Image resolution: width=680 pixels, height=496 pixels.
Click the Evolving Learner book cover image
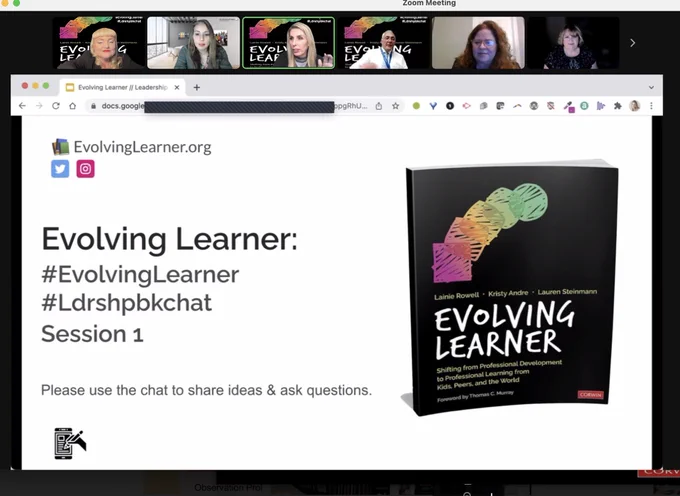(510, 287)
